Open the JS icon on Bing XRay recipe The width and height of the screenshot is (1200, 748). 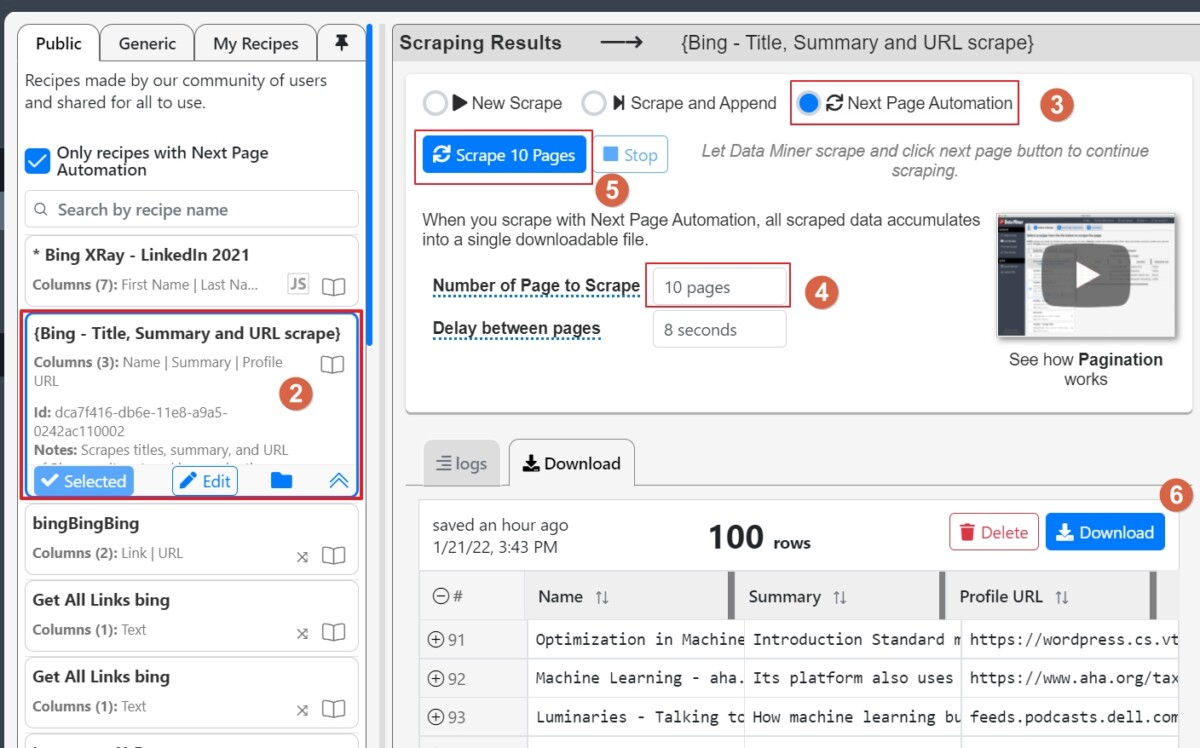pyautogui.click(x=298, y=285)
